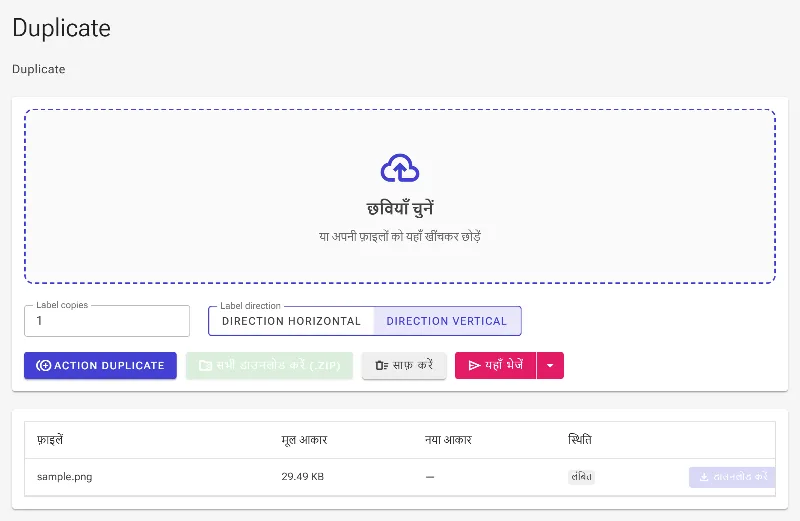Click the Duplicate subtitle text

tap(39, 69)
